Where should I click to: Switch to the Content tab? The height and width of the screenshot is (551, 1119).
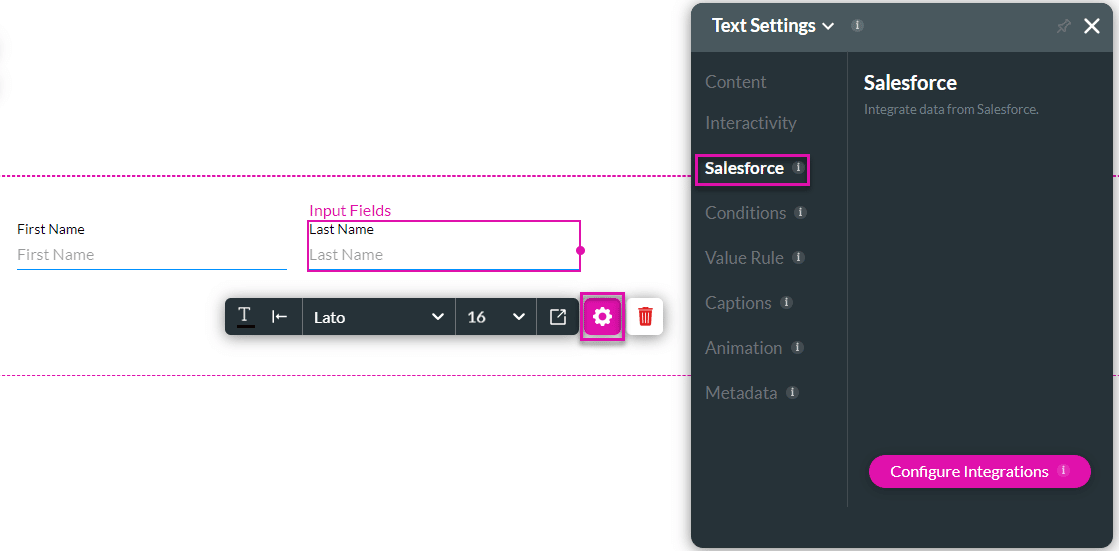click(x=736, y=82)
